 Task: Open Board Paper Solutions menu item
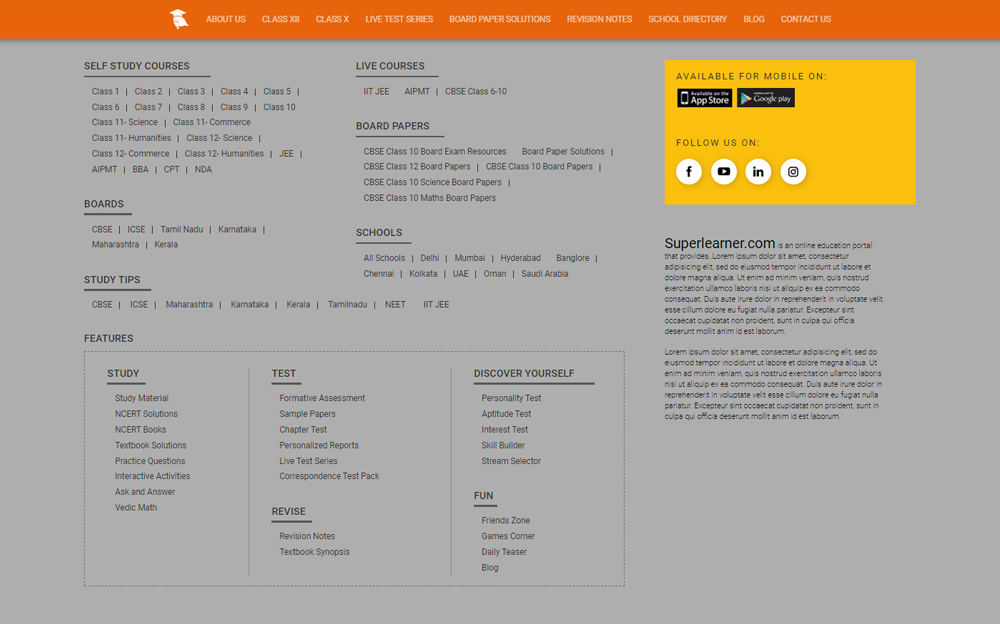(500, 19)
